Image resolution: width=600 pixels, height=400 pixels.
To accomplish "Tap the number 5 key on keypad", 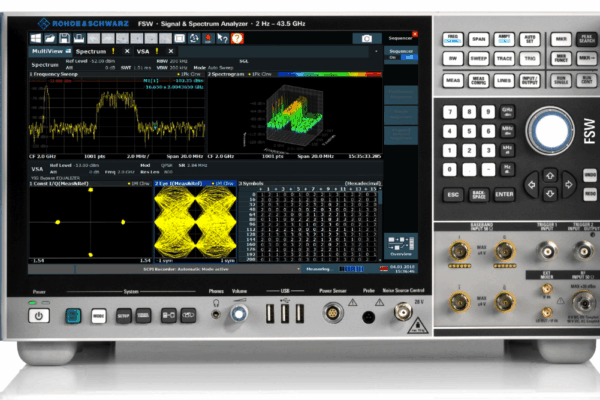I will 469,131.
